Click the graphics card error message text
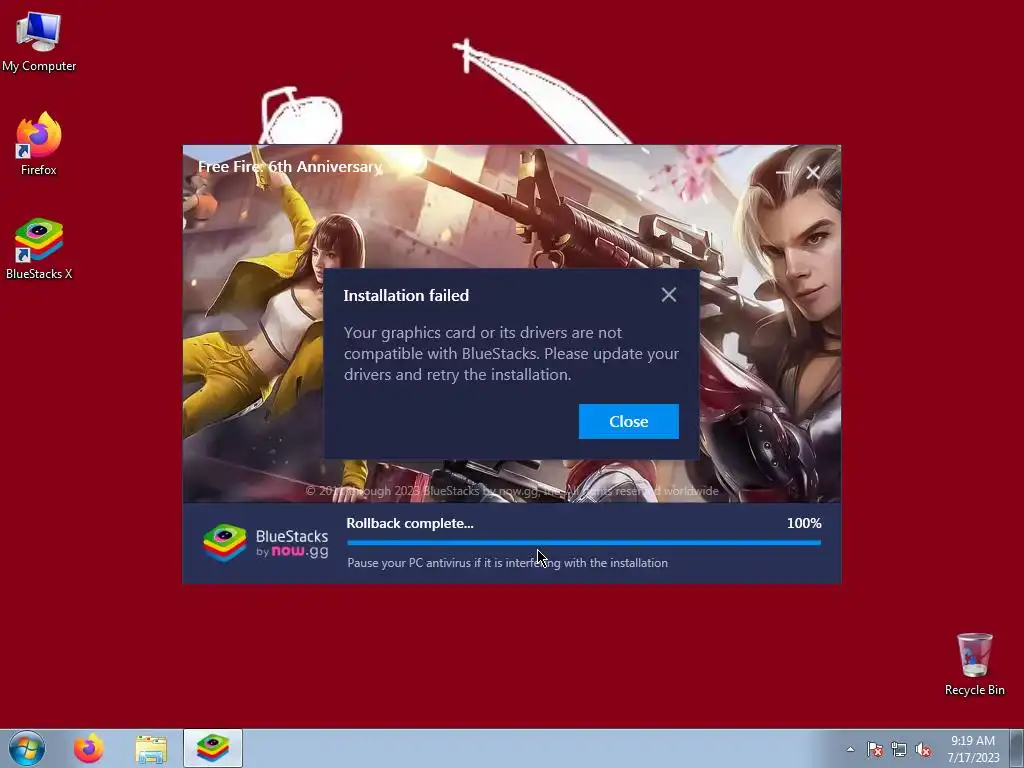Image resolution: width=1024 pixels, height=768 pixels. click(x=511, y=353)
